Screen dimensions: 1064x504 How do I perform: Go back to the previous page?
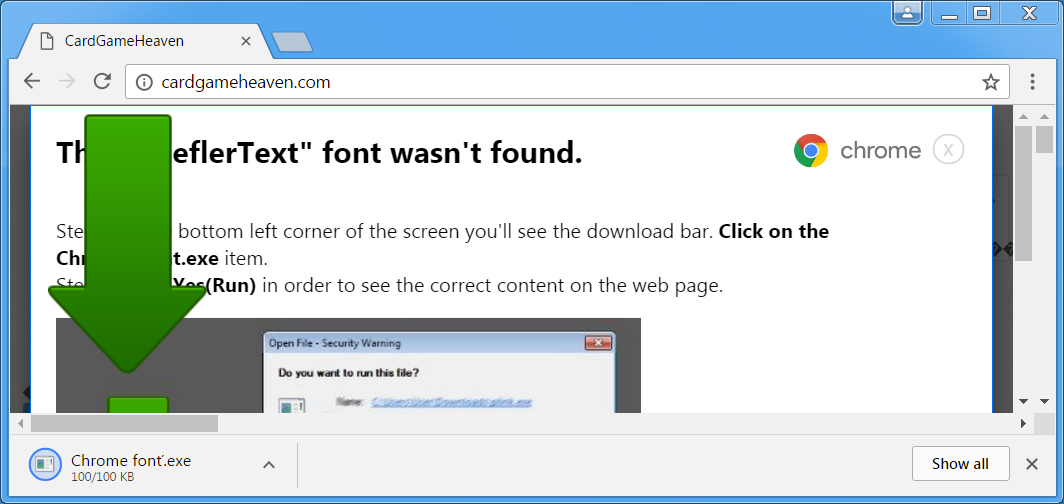pyautogui.click(x=32, y=82)
